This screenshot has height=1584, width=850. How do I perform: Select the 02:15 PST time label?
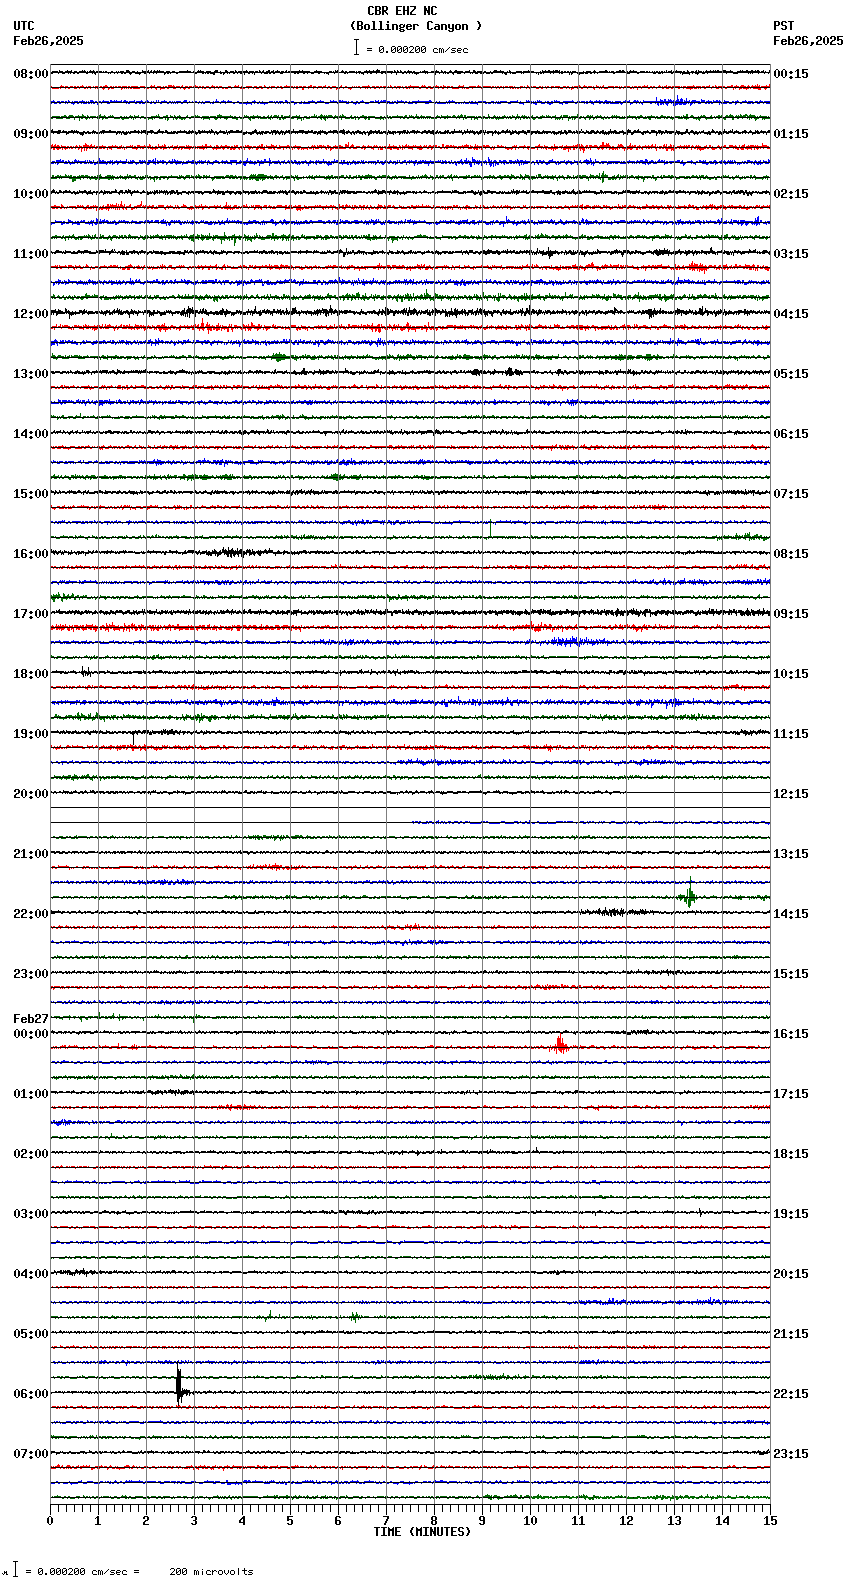click(x=791, y=194)
